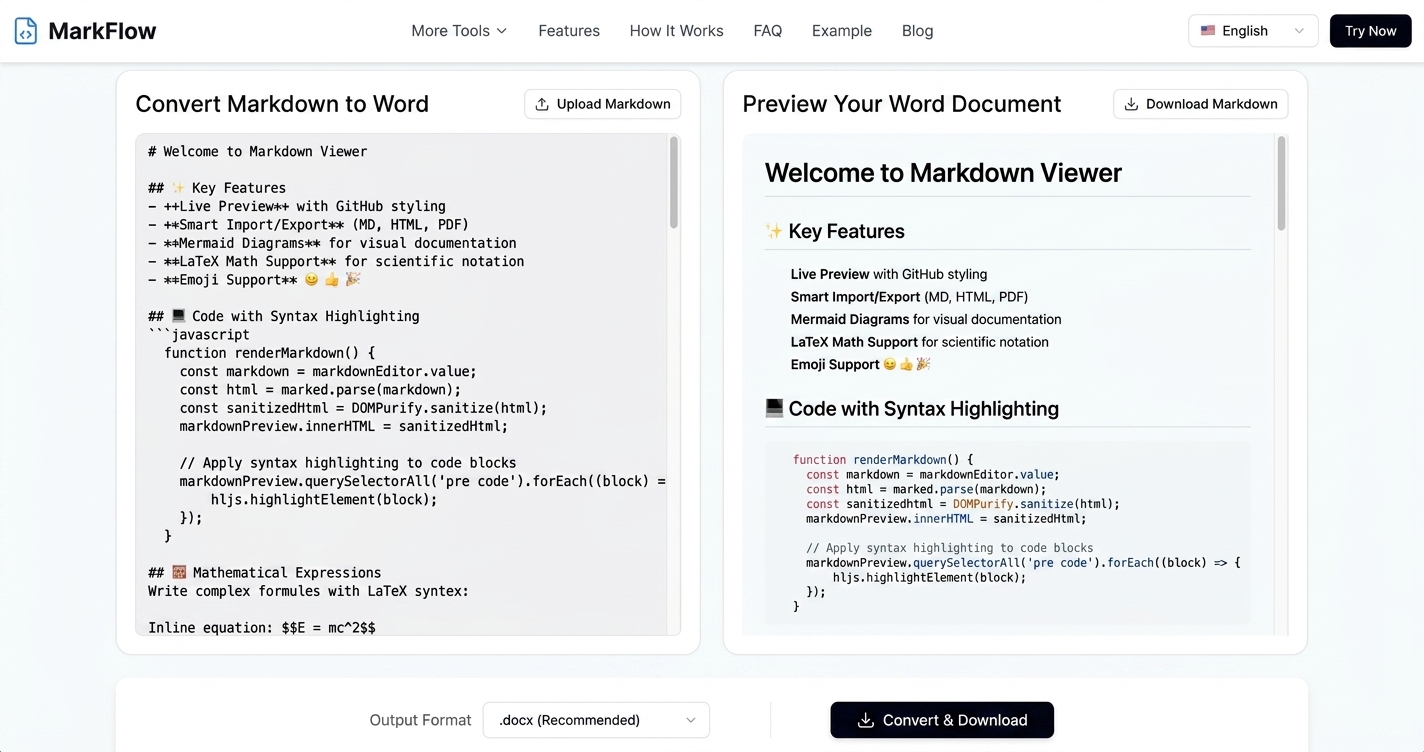The image size is (1424, 752).
Task: Click inside the markdown editor text area
Action: (x=402, y=384)
